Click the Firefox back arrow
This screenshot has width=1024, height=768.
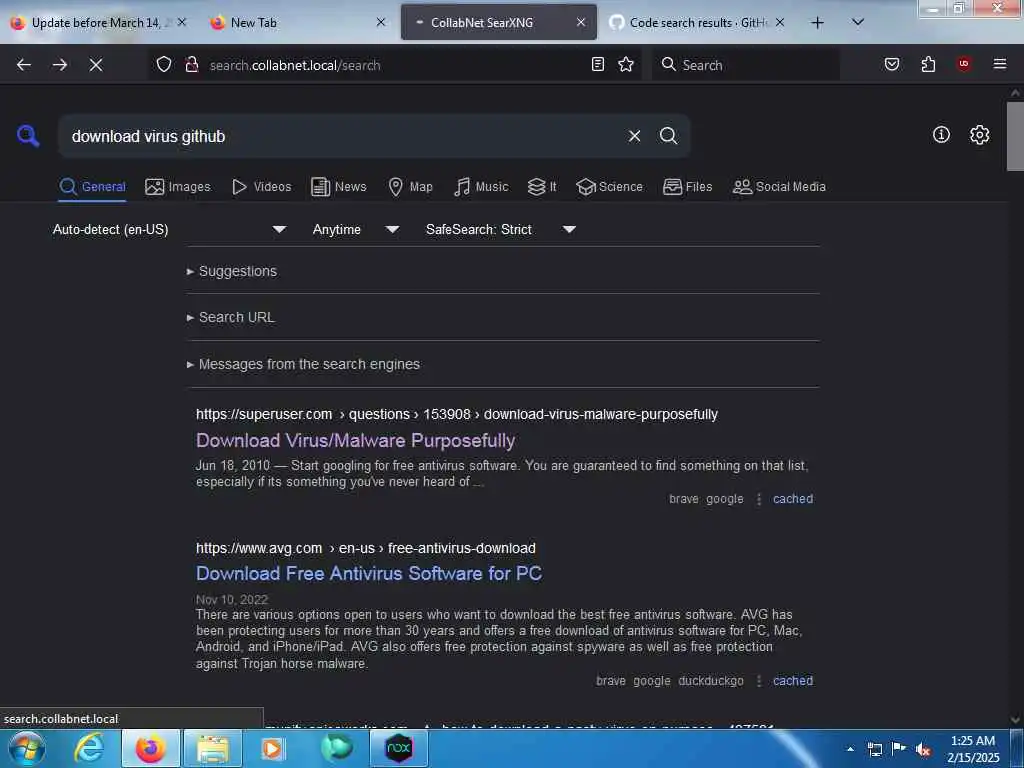24,65
